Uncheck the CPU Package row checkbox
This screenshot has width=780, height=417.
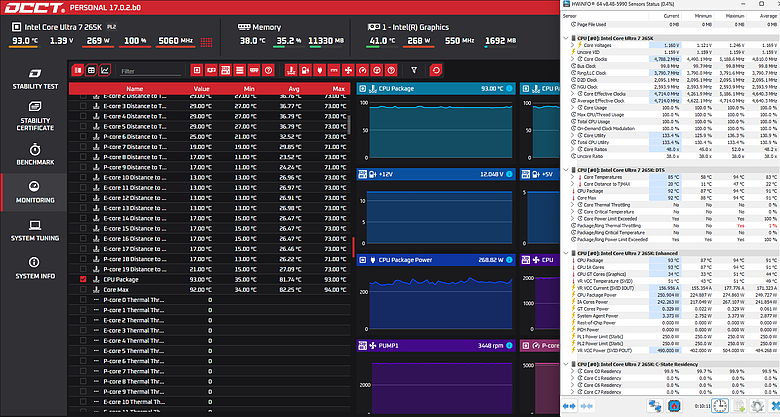pos(83,279)
